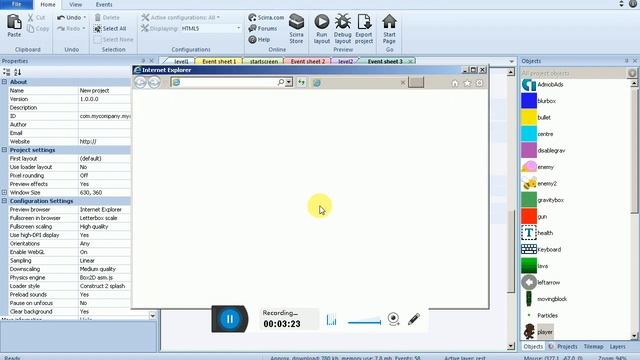Screen dimensions: 640x360
Task: Collapse the Configuration Settings section
Action: click(4, 201)
